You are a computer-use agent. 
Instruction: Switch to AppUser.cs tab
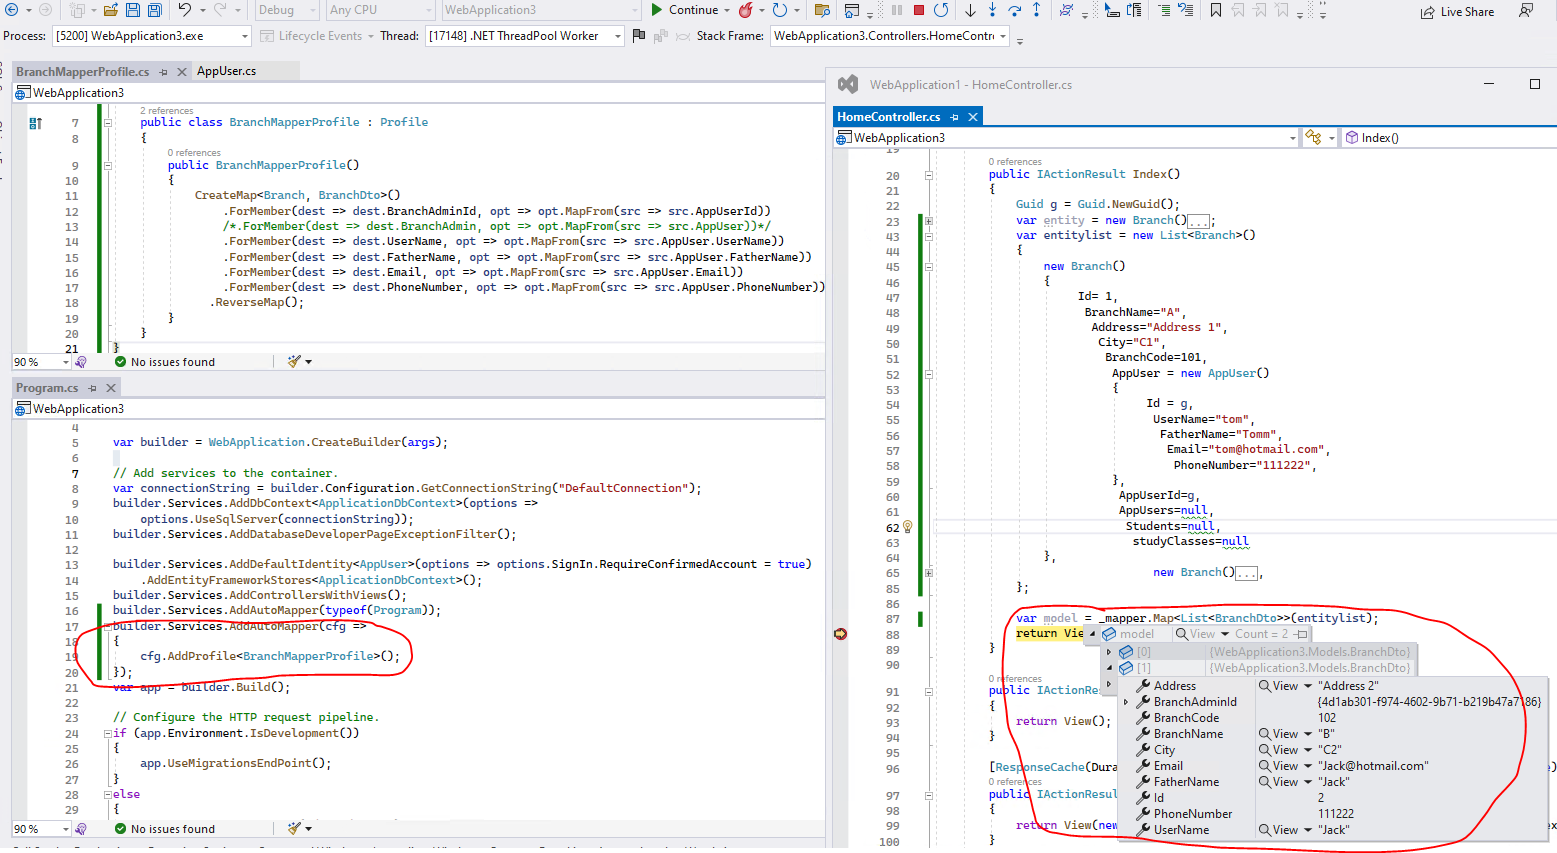pos(226,71)
